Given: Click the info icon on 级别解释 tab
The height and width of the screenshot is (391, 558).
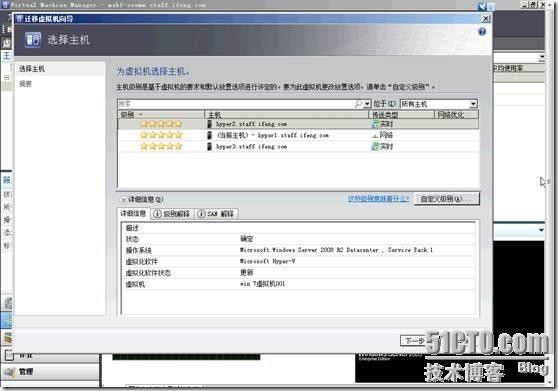Looking at the screenshot, I should [x=157, y=214].
